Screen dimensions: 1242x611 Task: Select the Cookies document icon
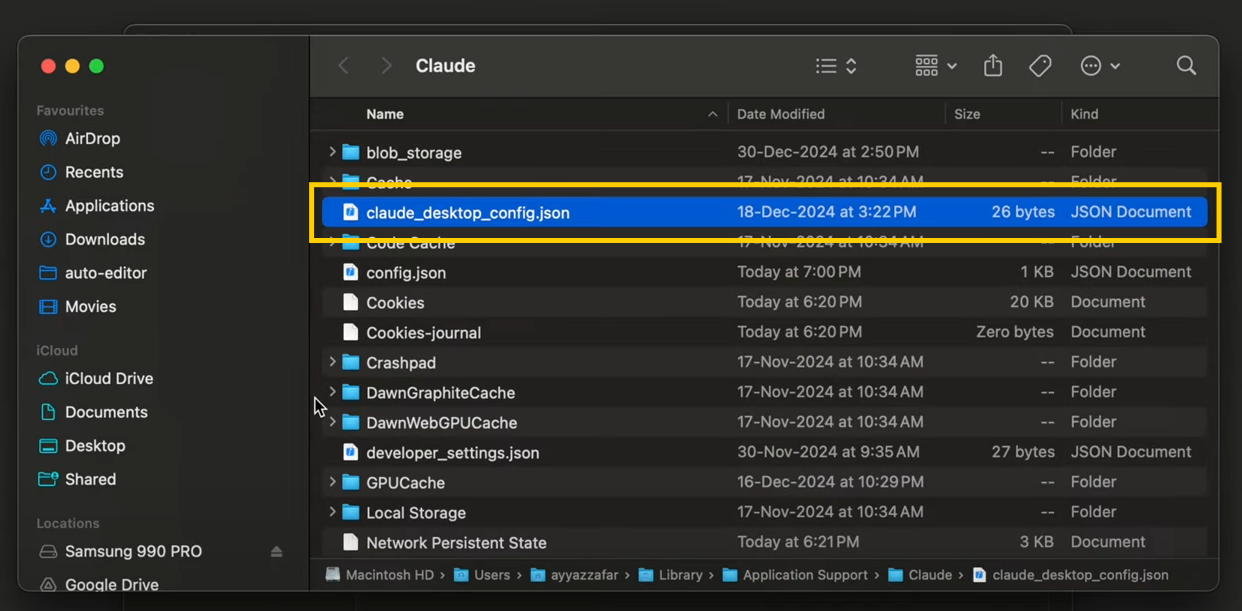click(x=350, y=302)
